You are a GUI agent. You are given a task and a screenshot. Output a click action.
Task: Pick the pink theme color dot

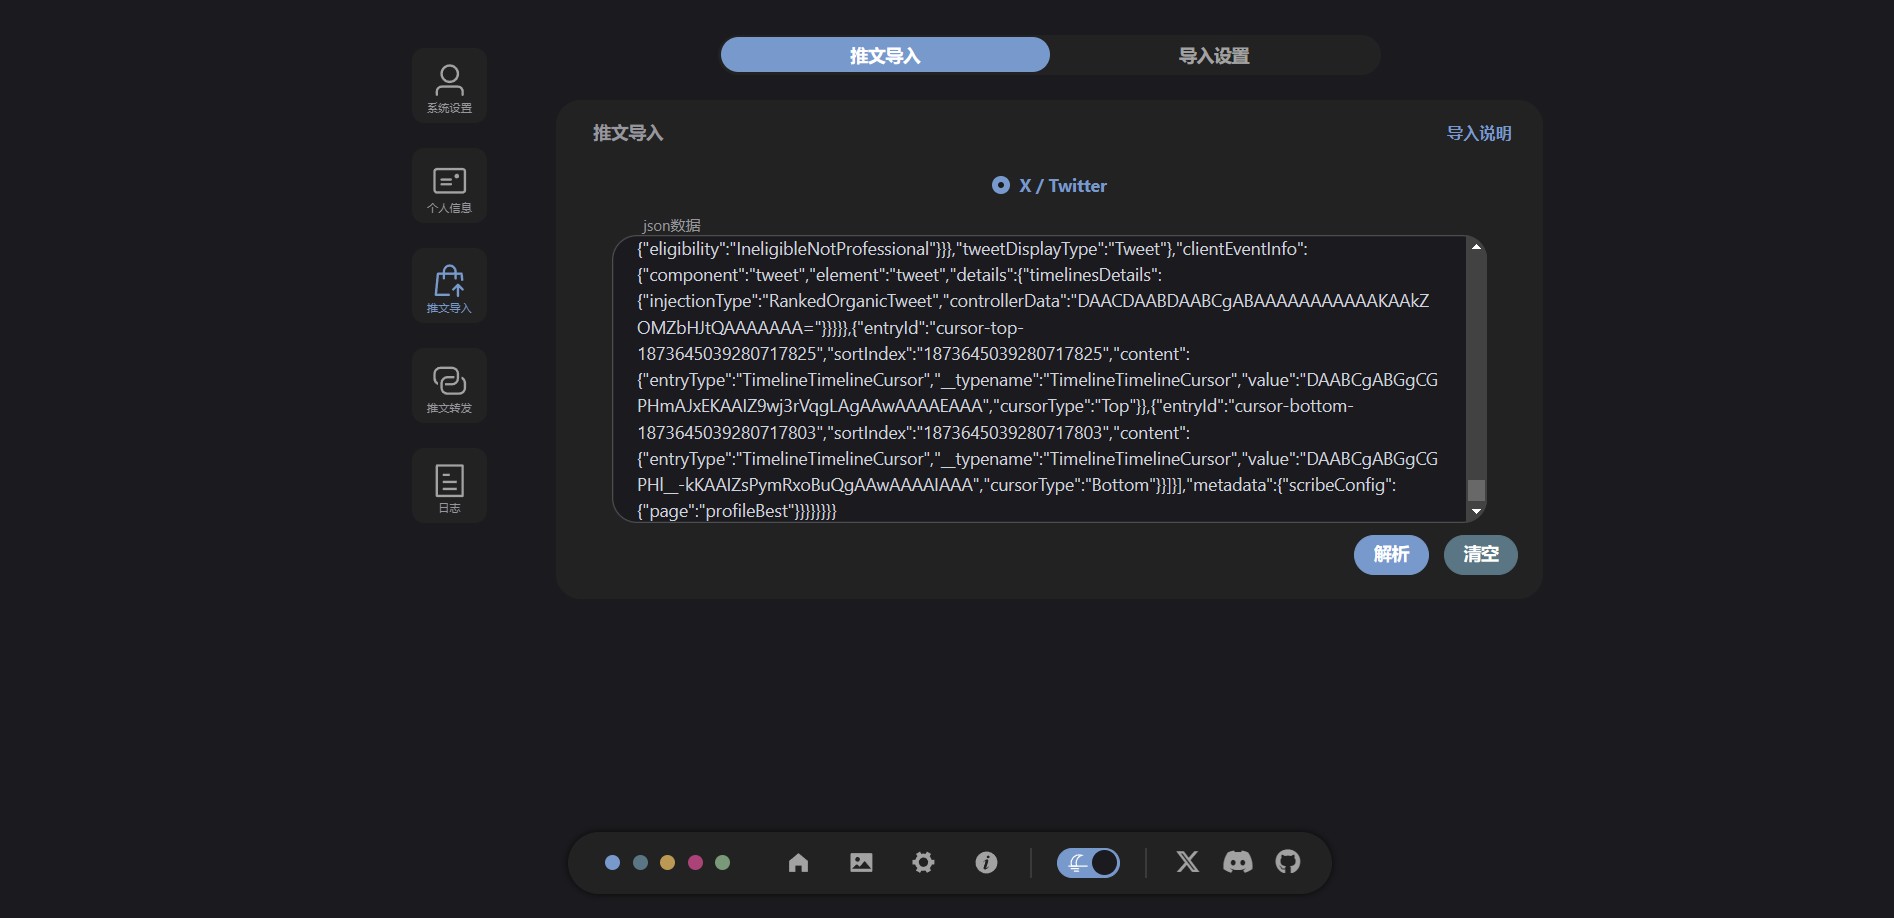[x=695, y=862]
